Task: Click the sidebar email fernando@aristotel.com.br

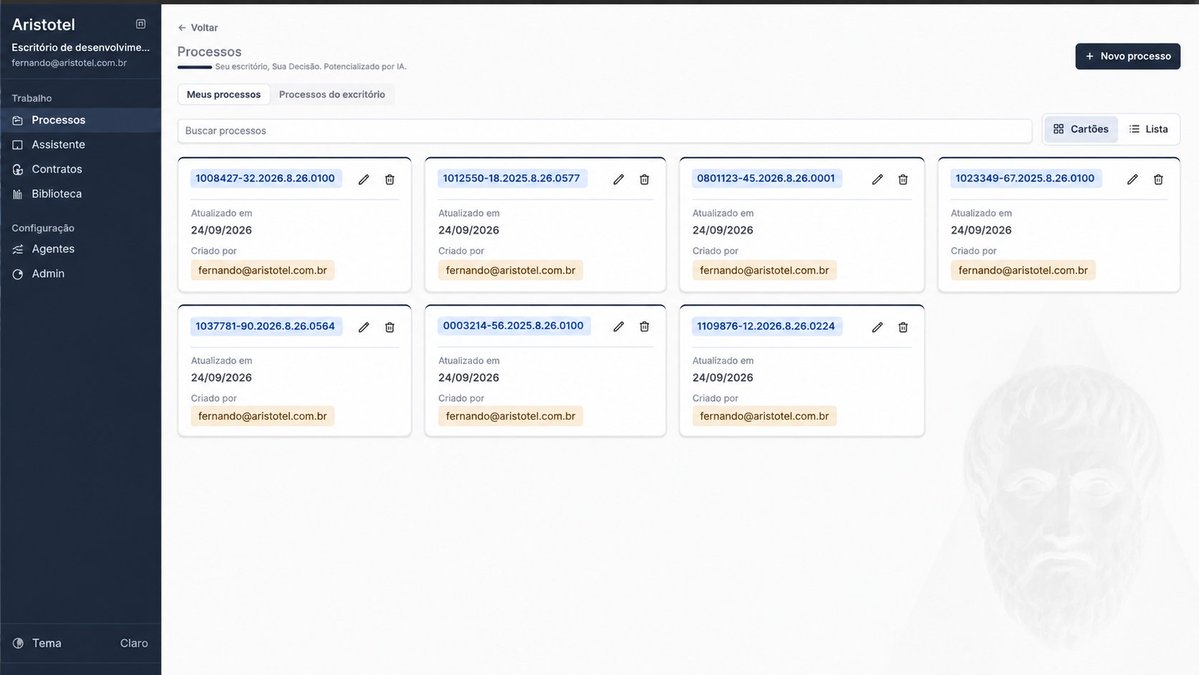Action: tap(69, 63)
